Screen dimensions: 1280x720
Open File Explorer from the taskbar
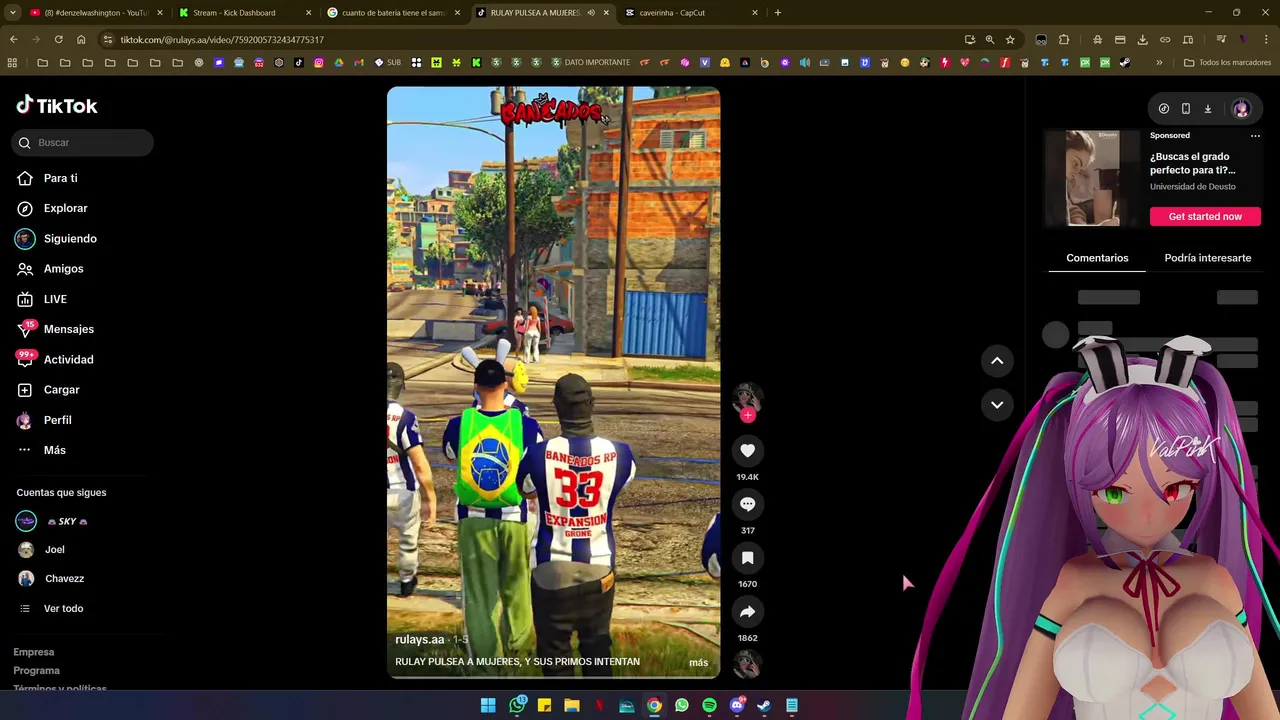pos(572,706)
